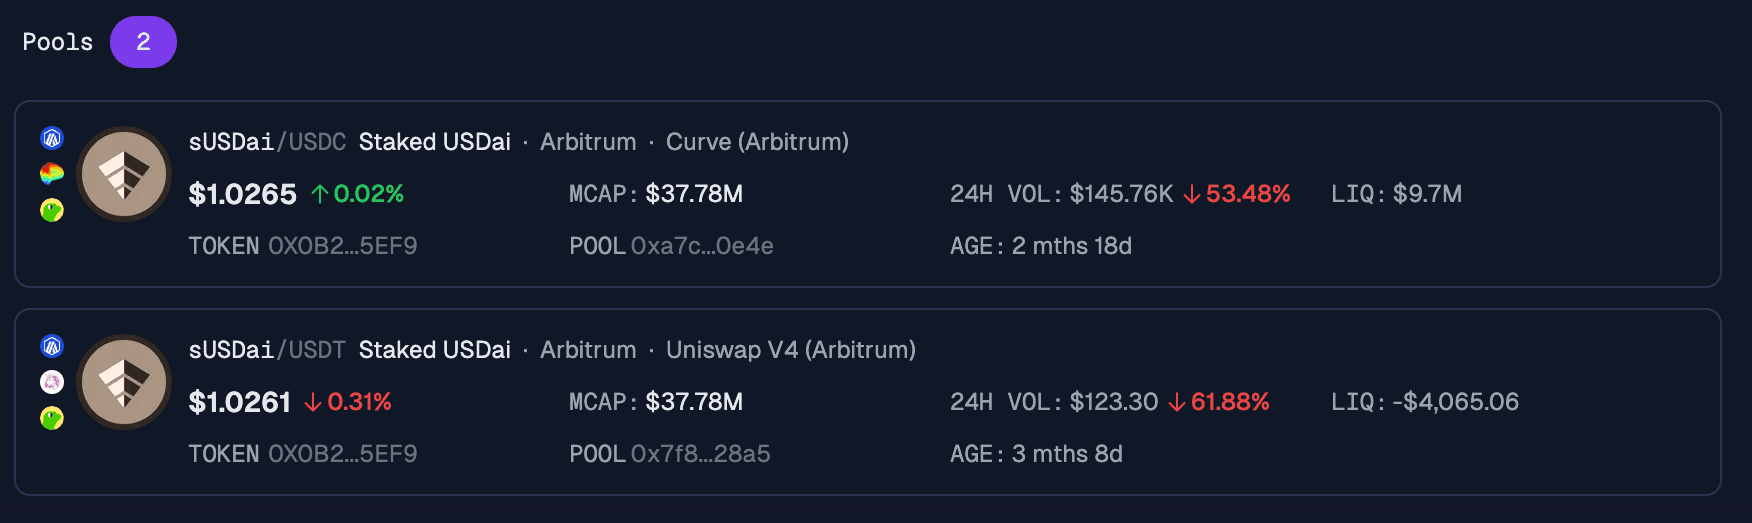This screenshot has width=1752, height=523.
Task: Click the Pools count badge showing 2
Action: (x=143, y=42)
